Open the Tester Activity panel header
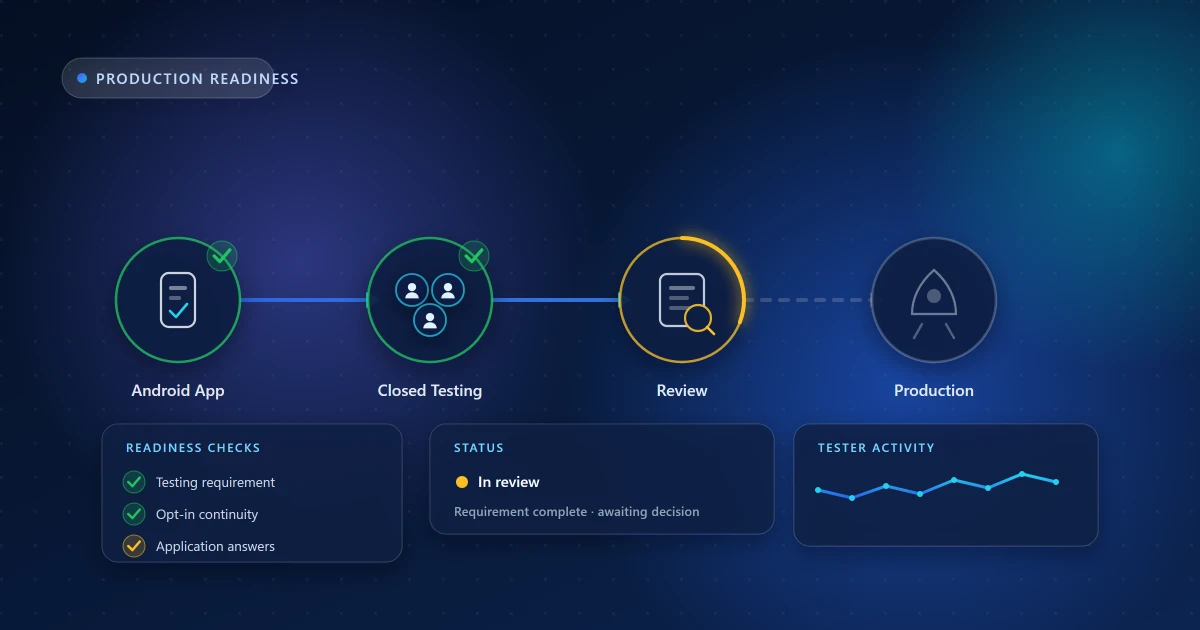The image size is (1200, 630). point(876,448)
